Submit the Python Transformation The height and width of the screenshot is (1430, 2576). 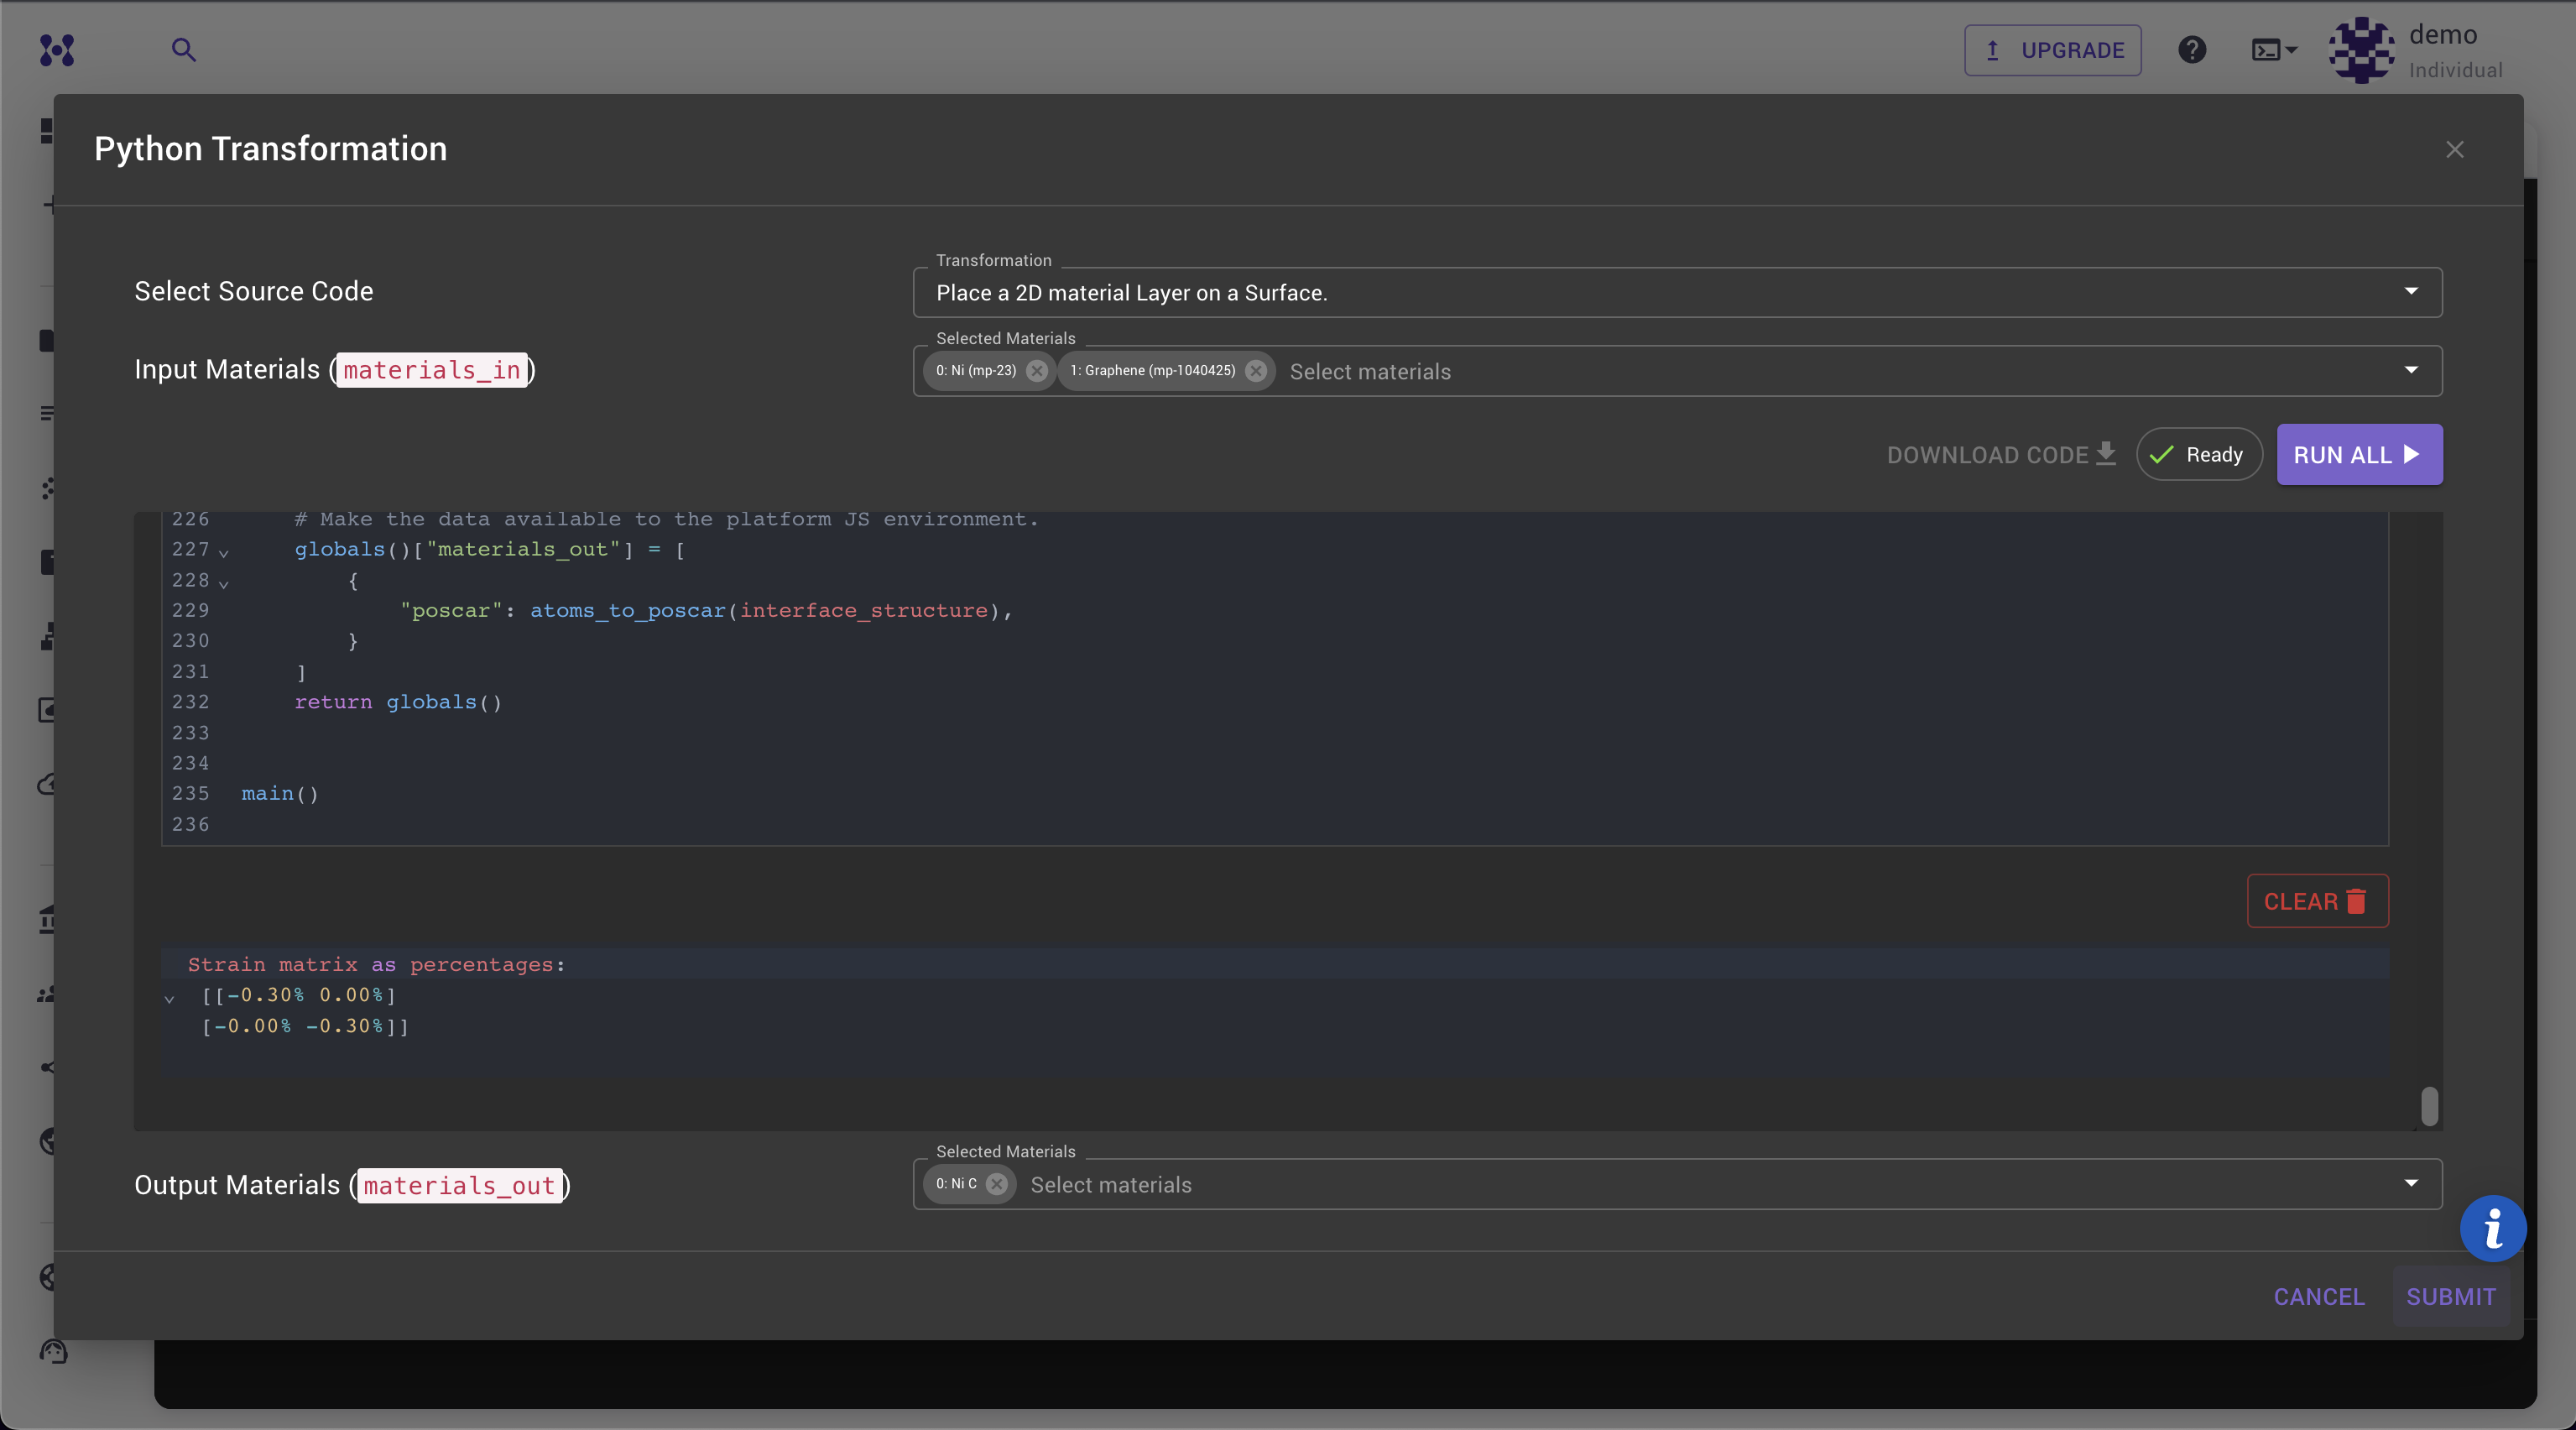2450,1296
